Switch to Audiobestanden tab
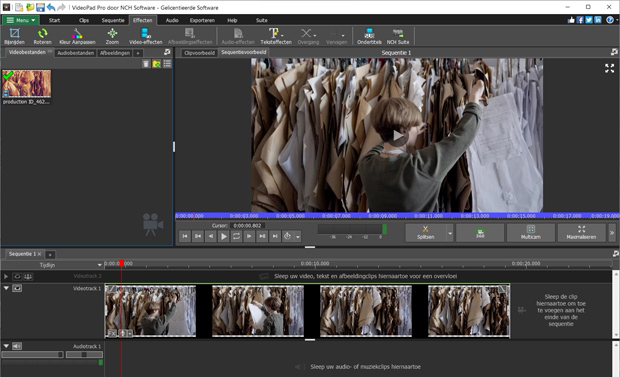This screenshot has width=620, height=377. click(76, 53)
